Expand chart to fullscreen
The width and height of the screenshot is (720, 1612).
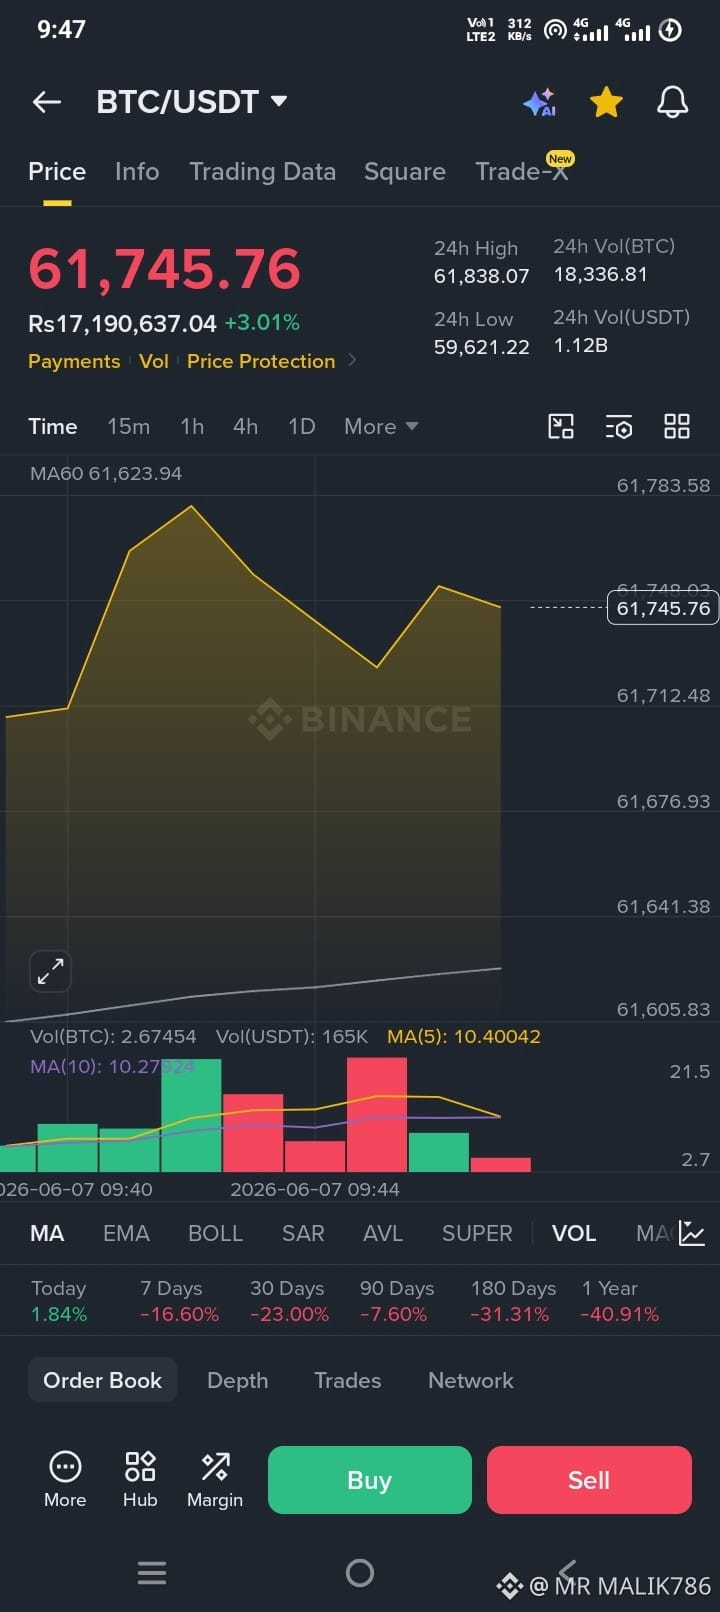coord(50,971)
